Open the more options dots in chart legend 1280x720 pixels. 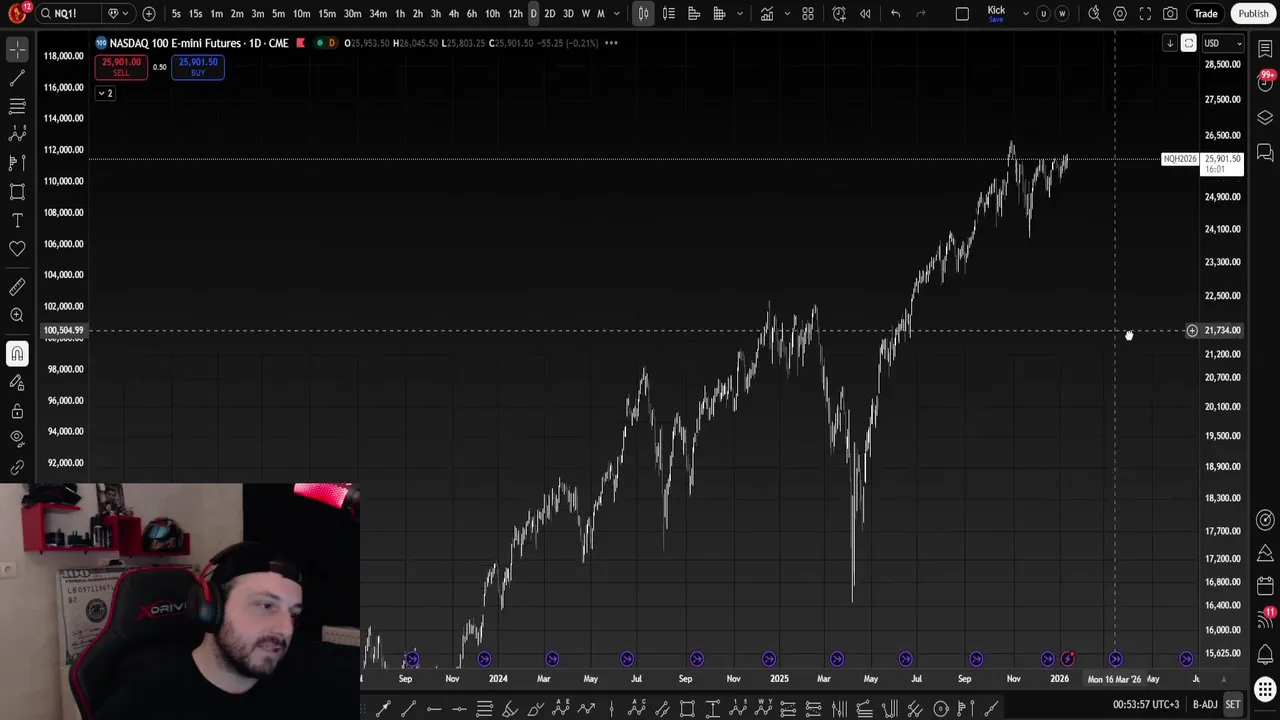[x=611, y=43]
